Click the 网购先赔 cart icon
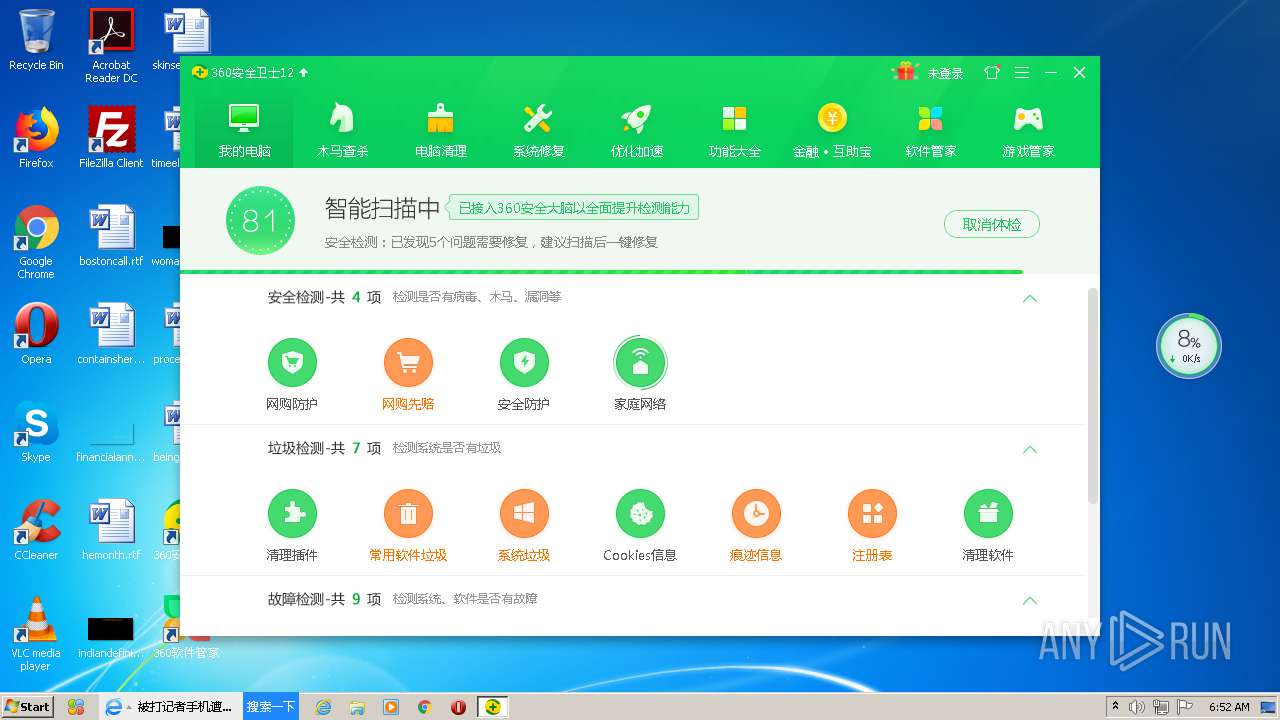 coord(408,362)
